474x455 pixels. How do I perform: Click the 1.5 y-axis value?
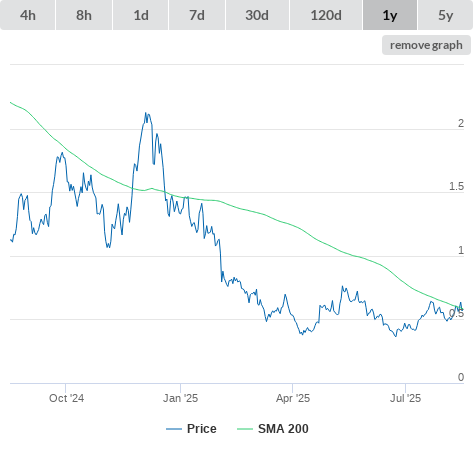click(456, 186)
